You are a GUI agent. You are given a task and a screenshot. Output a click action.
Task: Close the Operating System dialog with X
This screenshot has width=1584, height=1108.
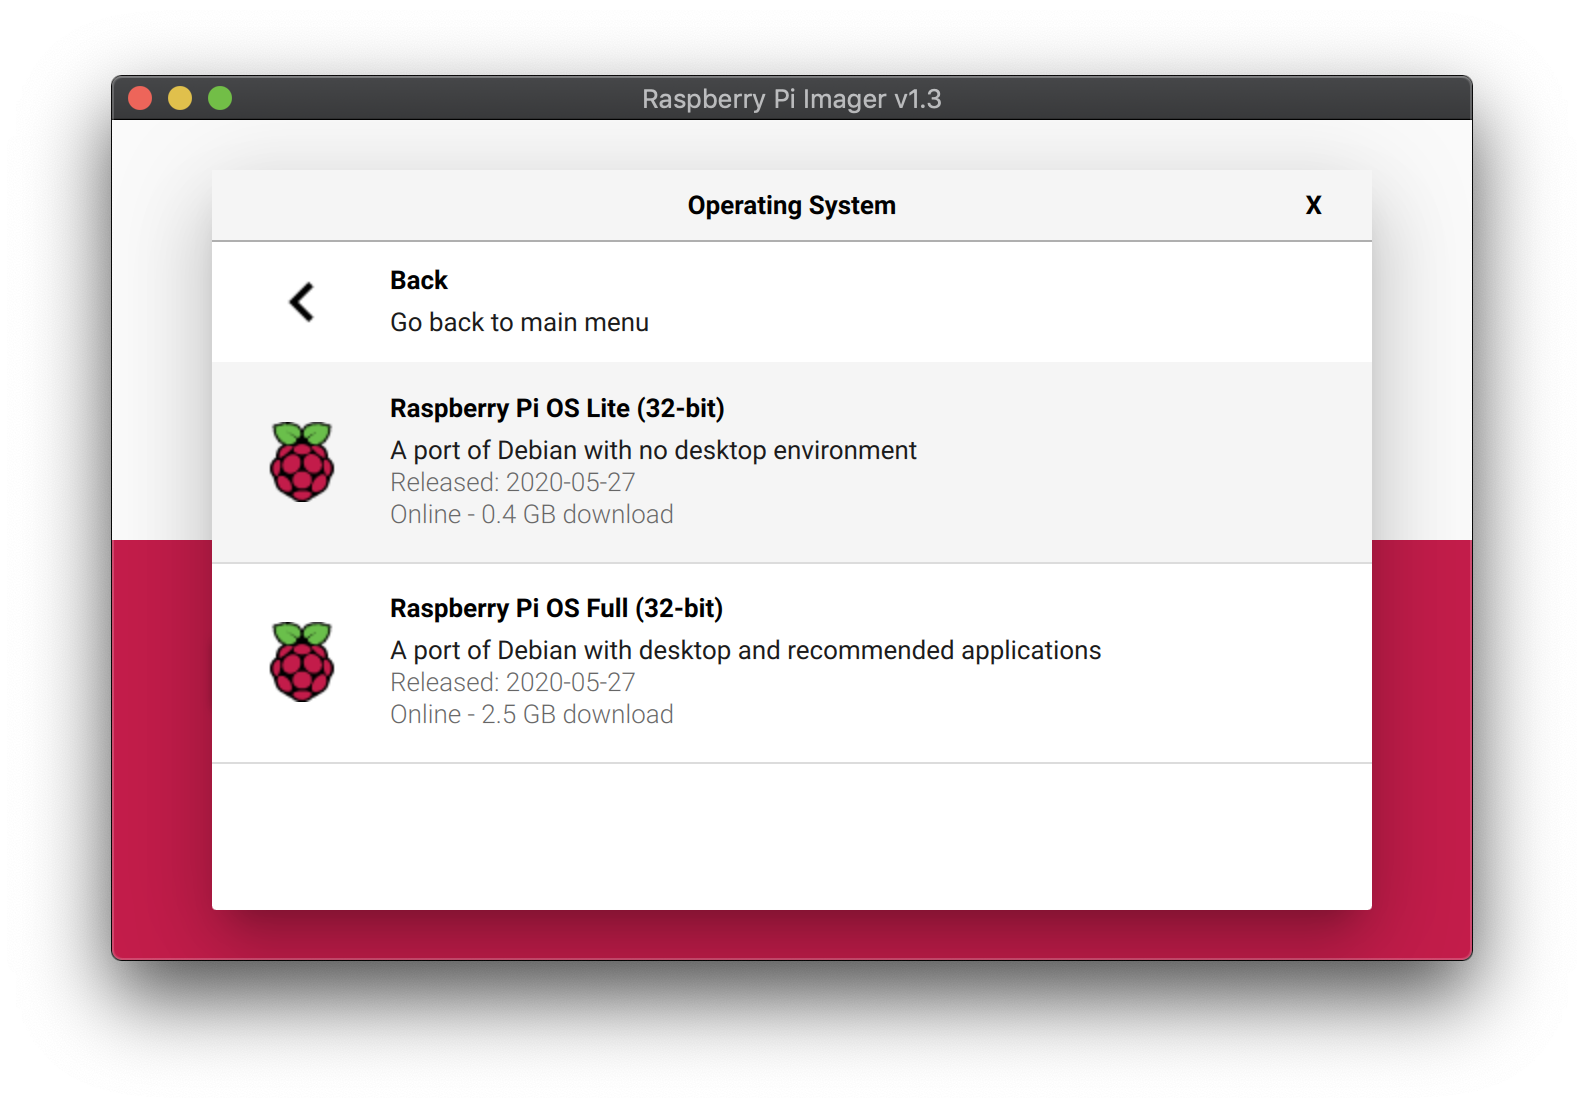(1313, 205)
